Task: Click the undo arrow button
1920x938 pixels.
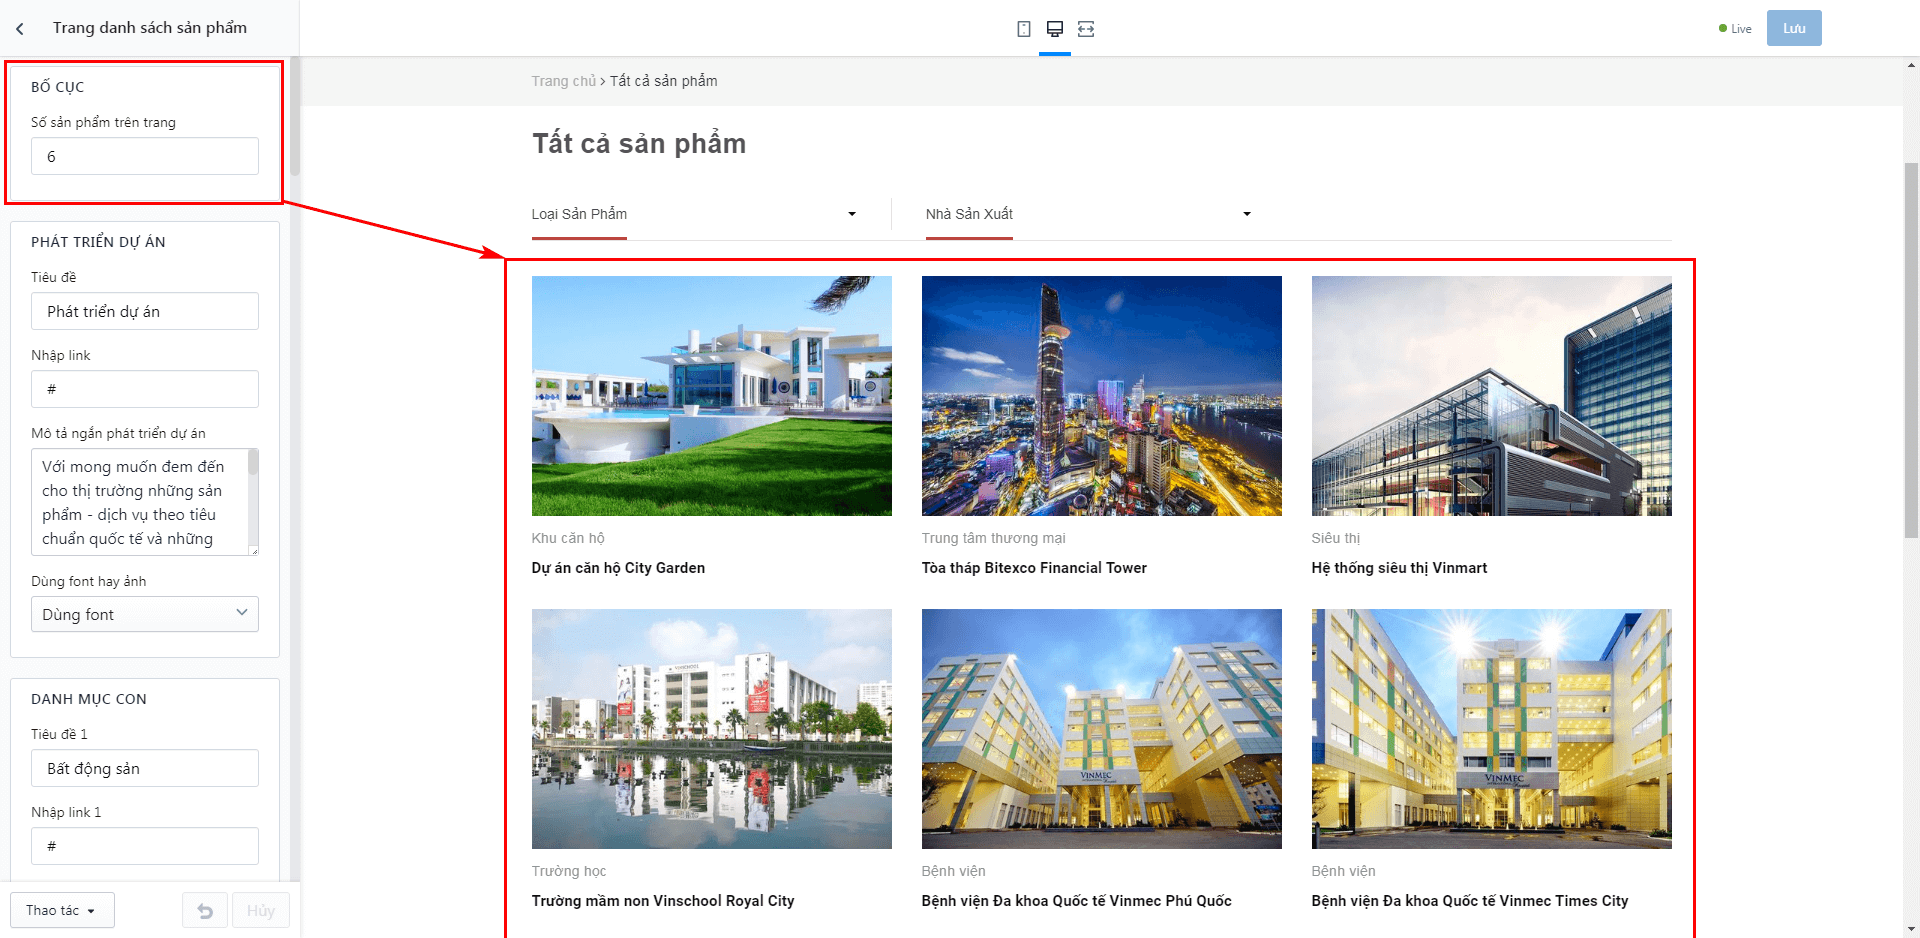Action: tap(205, 911)
